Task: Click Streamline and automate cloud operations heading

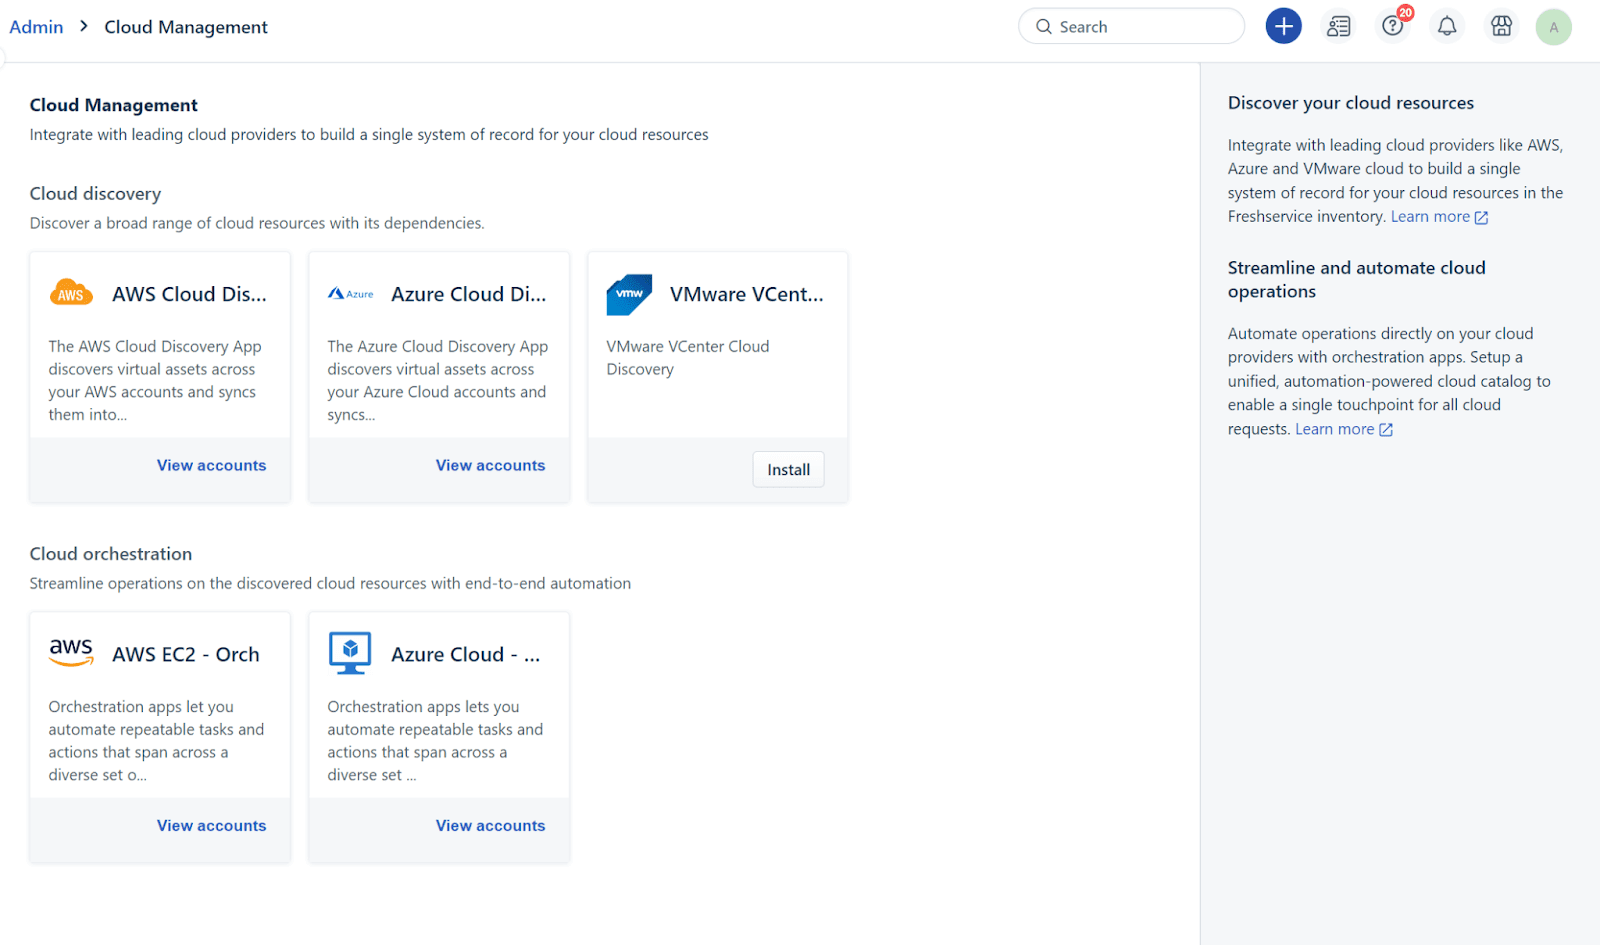Action: [1357, 279]
